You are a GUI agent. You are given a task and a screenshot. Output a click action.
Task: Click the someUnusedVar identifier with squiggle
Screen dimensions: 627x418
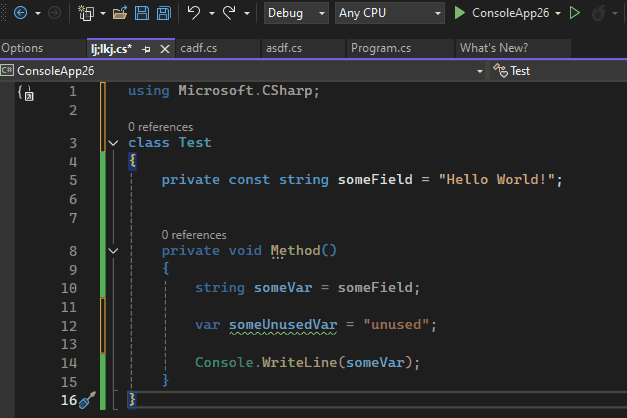[283, 324]
